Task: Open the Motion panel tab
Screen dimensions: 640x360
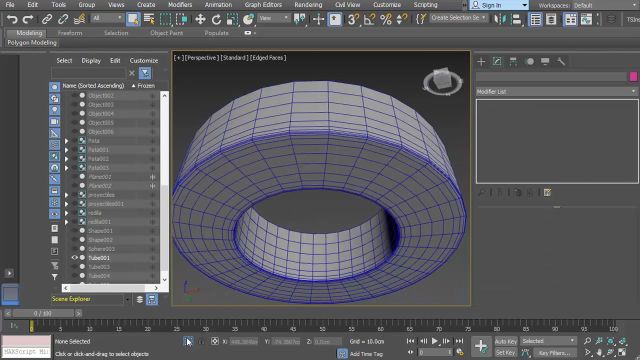Action: [530, 62]
